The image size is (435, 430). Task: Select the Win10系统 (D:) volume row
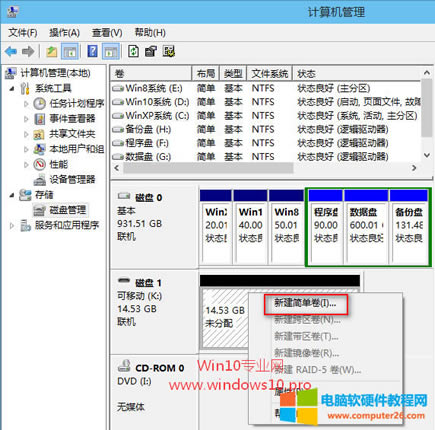point(266,102)
